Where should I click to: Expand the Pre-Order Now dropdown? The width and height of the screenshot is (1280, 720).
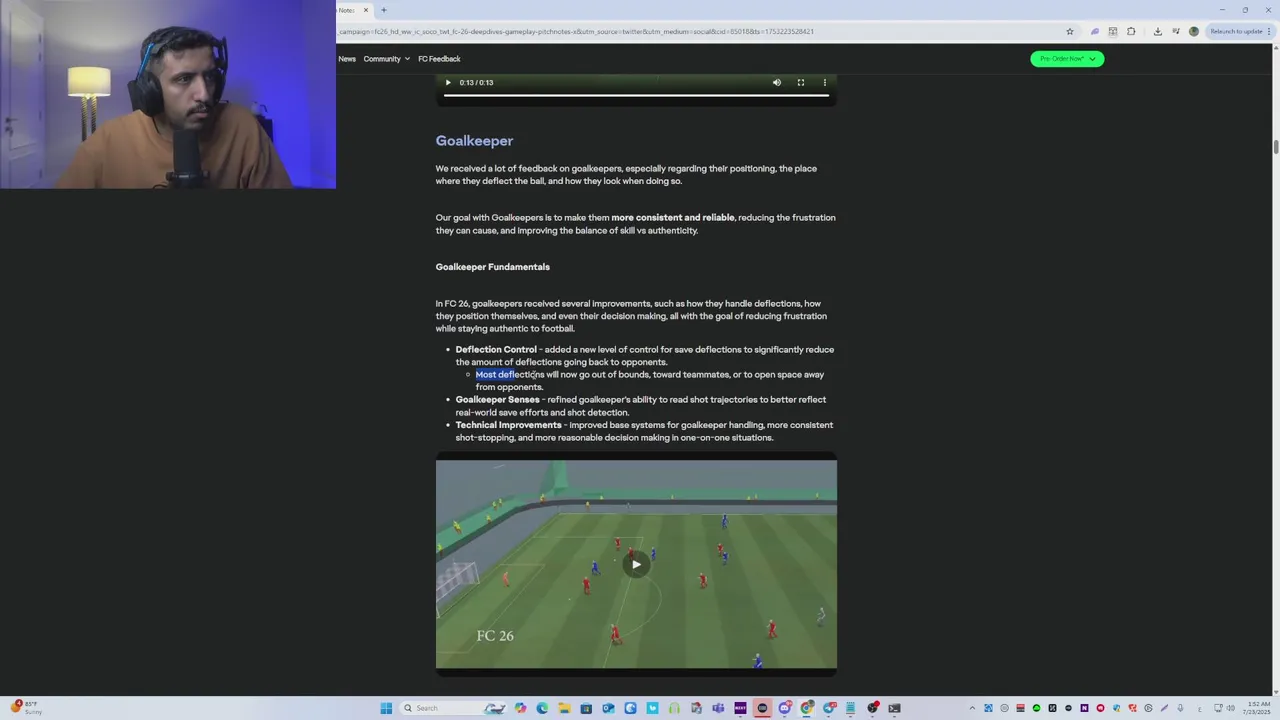tap(1067, 59)
